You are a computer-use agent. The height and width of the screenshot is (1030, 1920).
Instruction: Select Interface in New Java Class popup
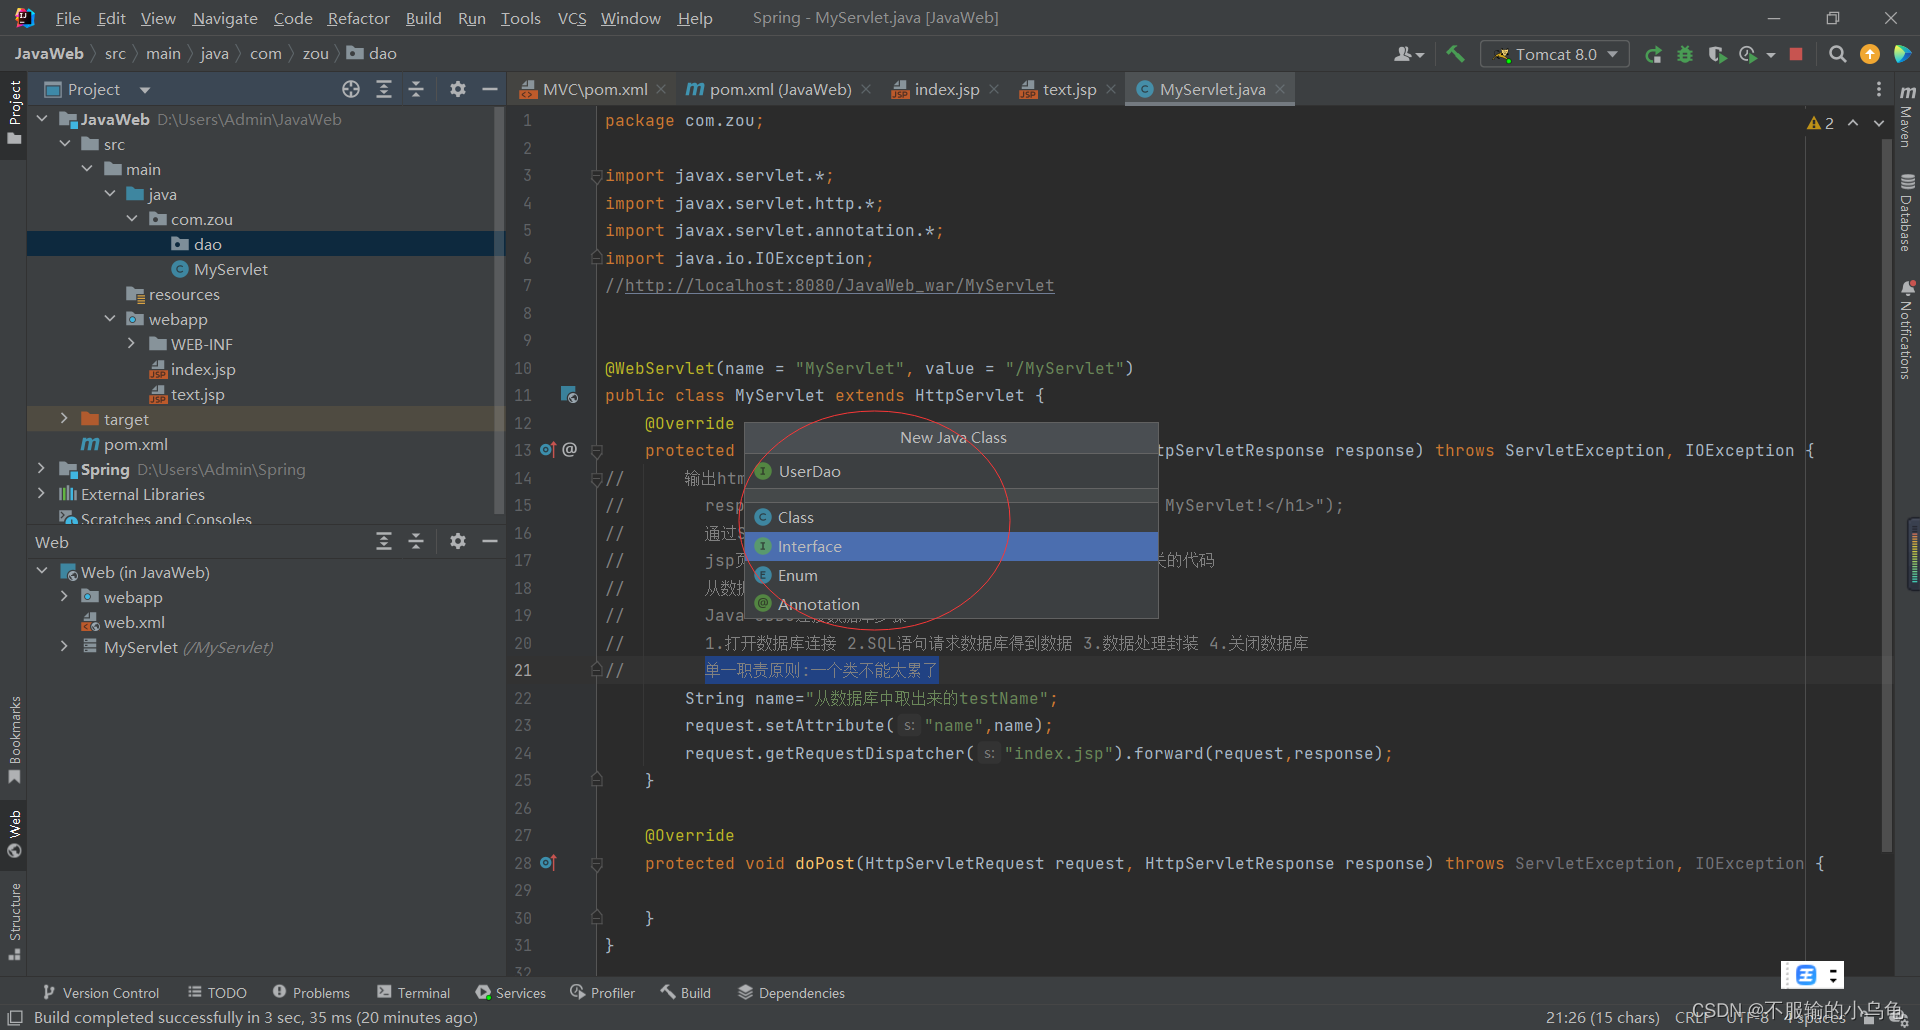[952, 546]
